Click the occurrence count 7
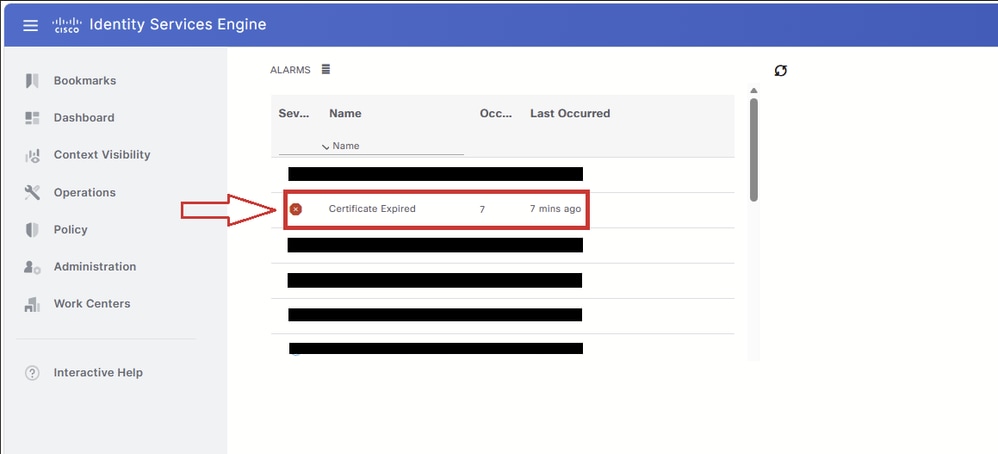 [482, 209]
